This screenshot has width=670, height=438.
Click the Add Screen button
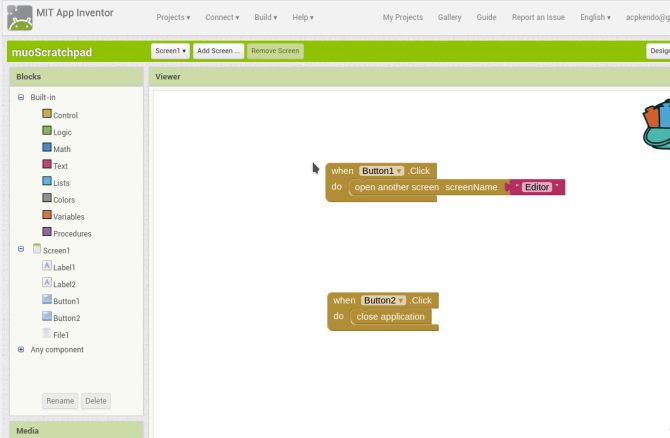click(218, 51)
